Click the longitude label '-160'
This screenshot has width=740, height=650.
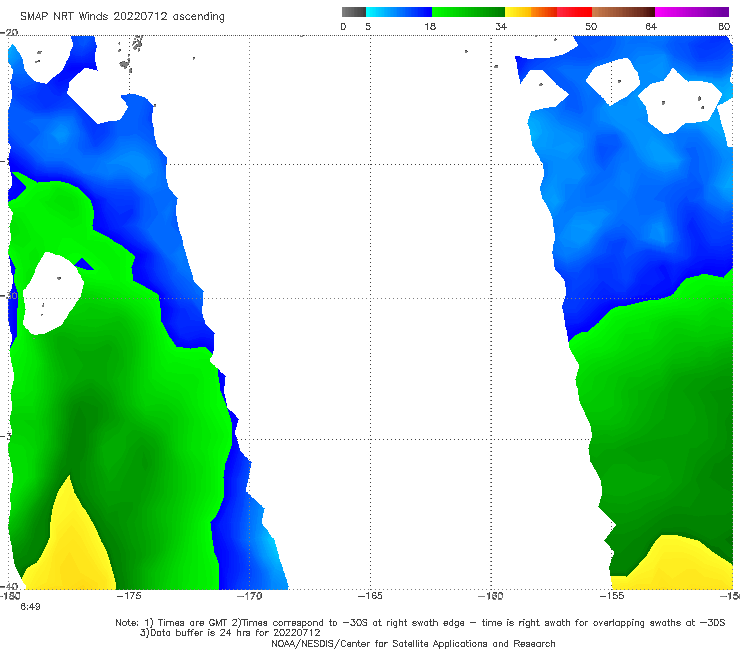click(x=491, y=596)
